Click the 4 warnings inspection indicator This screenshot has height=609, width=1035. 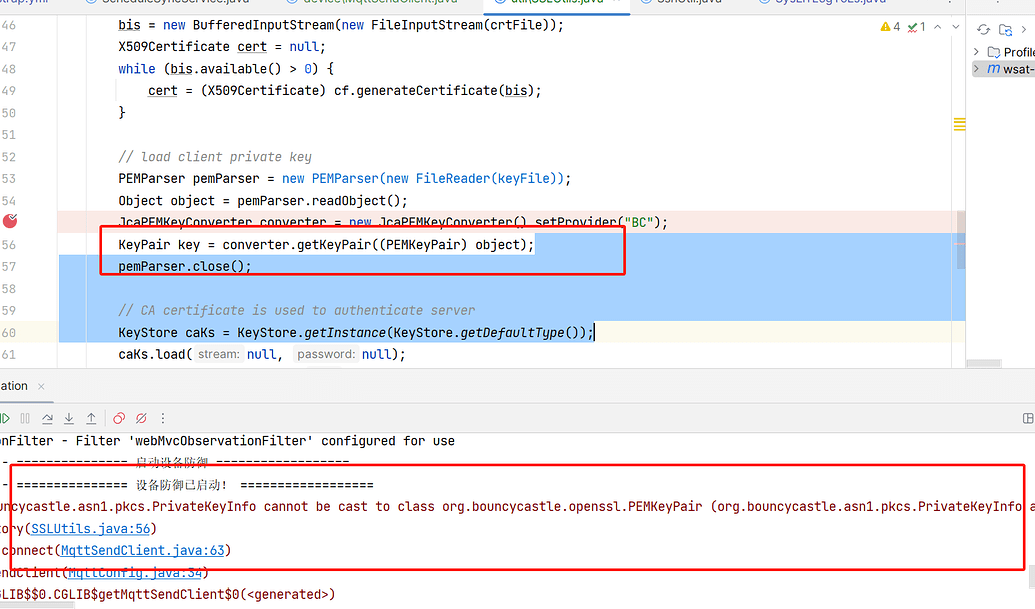coord(890,27)
